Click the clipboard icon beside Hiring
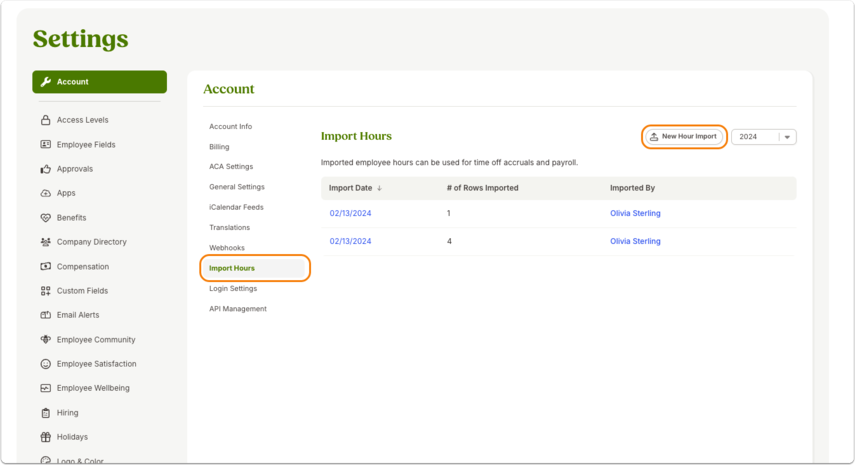This screenshot has width=855, height=465. (46, 413)
